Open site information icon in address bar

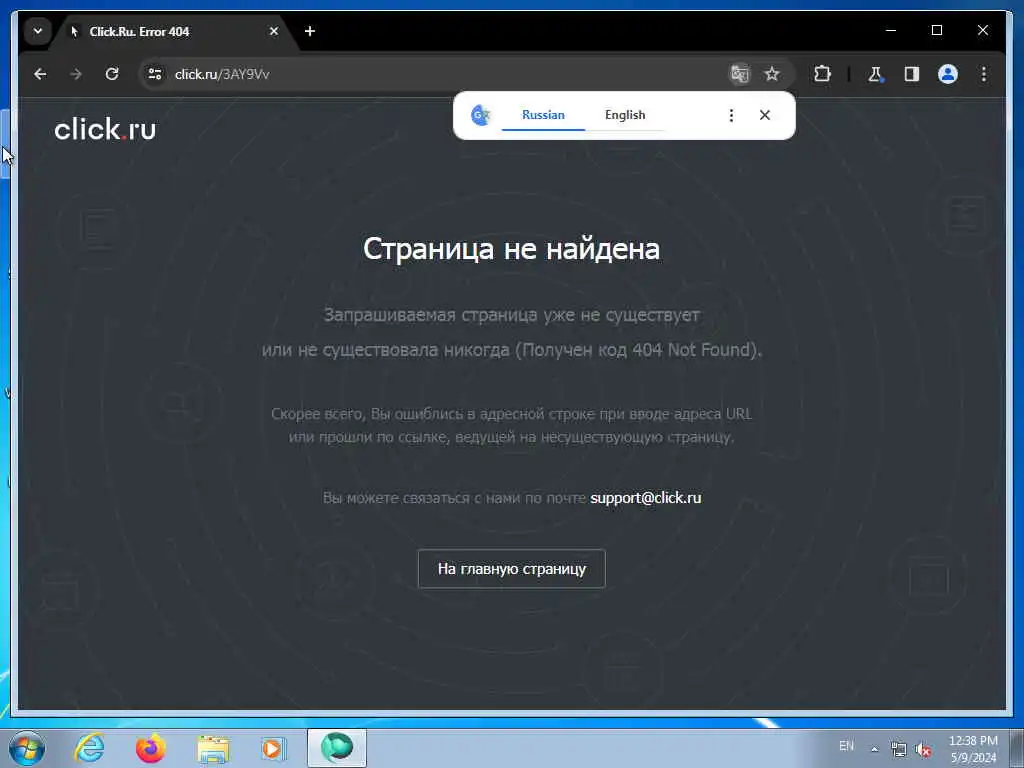click(x=155, y=74)
